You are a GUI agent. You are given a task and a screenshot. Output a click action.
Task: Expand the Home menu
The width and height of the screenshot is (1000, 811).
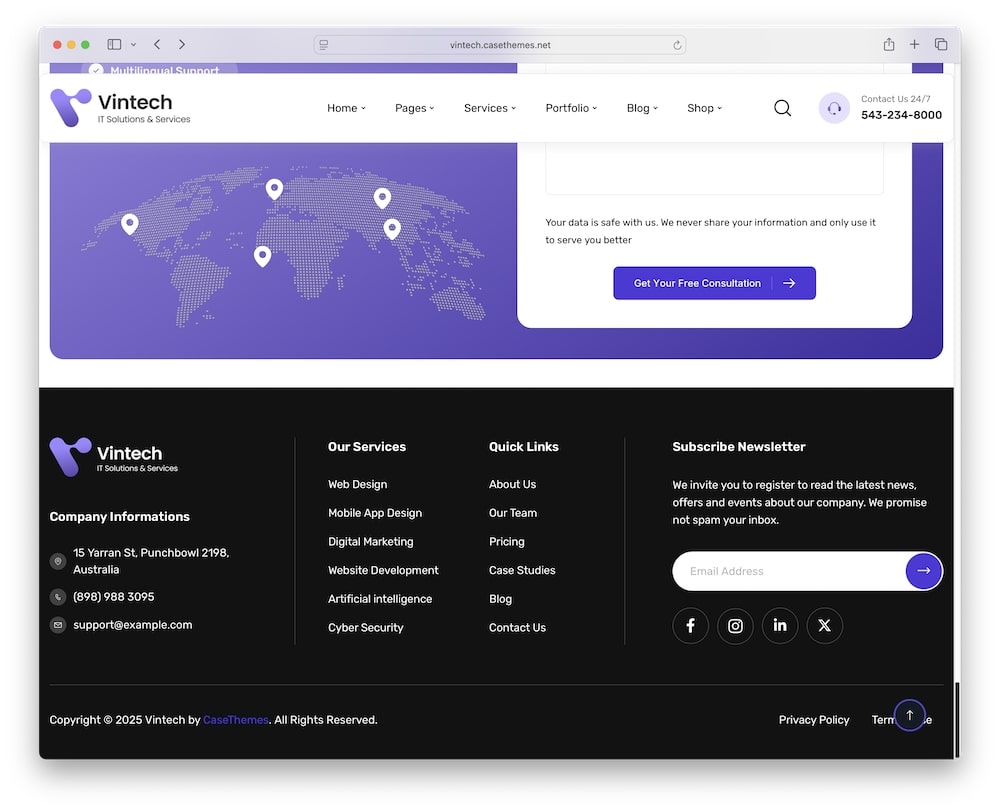click(x=346, y=108)
